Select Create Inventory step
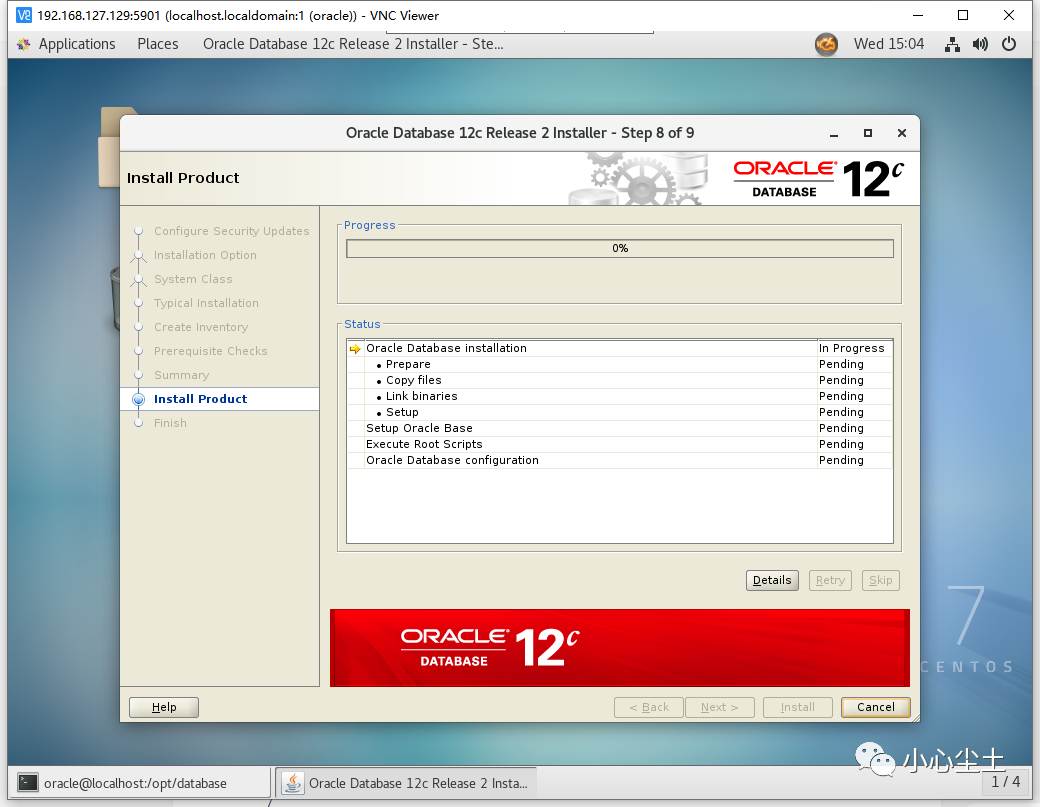The image size is (1040, 807). click(x=201, y=327)
